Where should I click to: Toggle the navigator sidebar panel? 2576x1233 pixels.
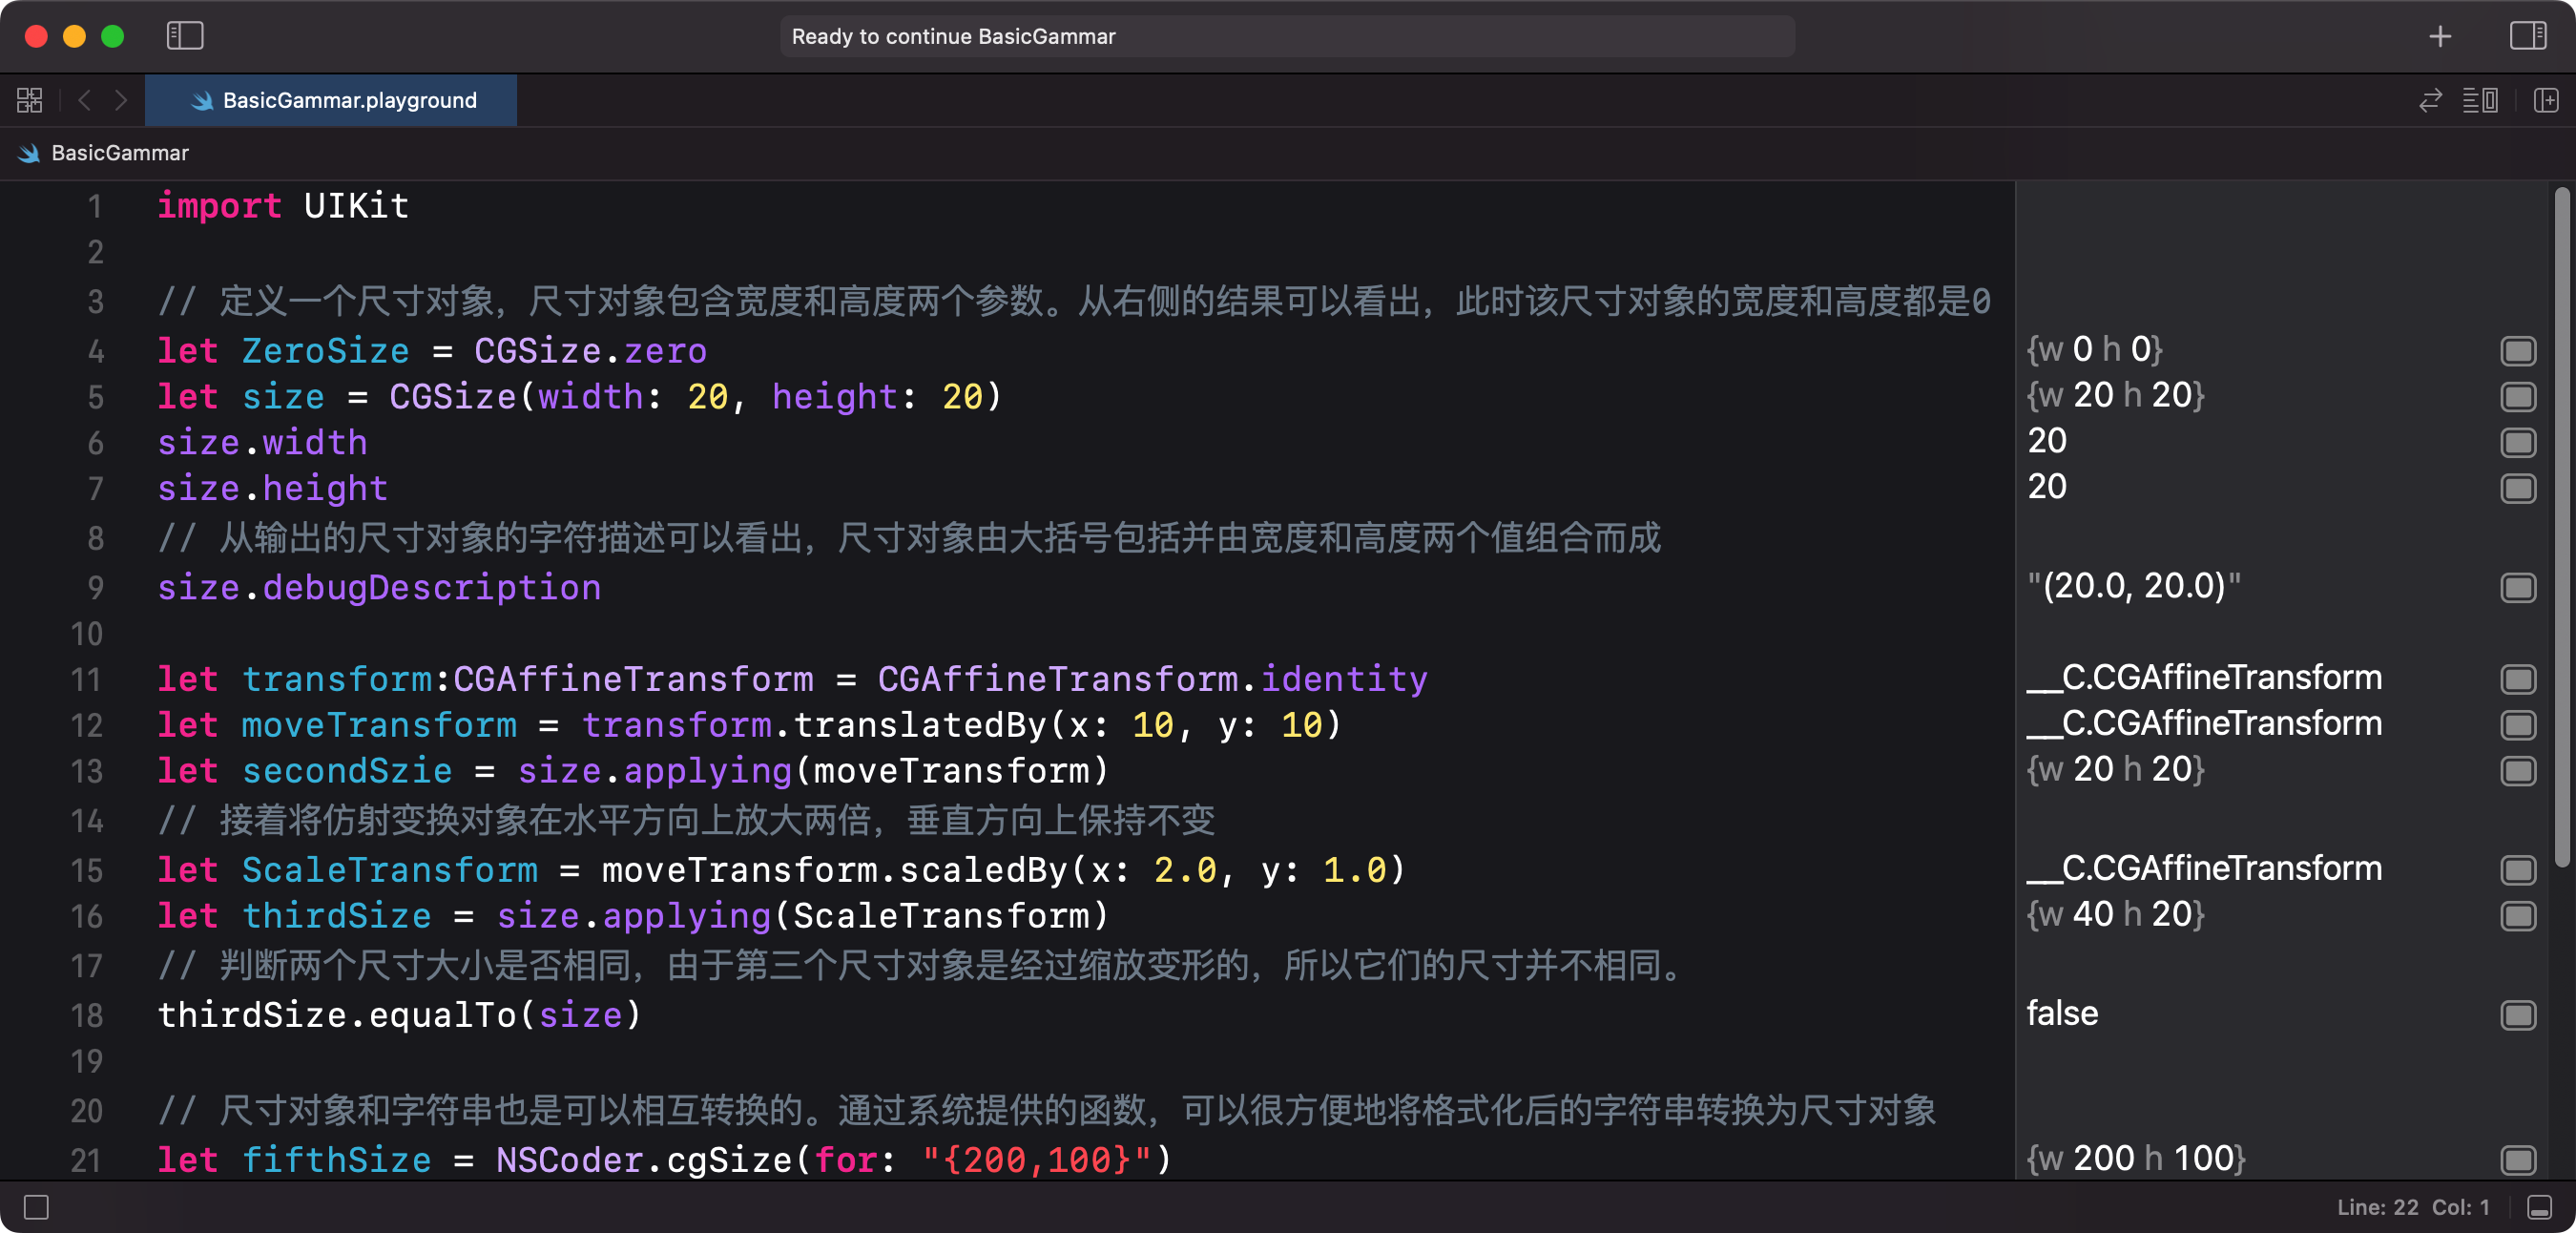tap(185, 36)
